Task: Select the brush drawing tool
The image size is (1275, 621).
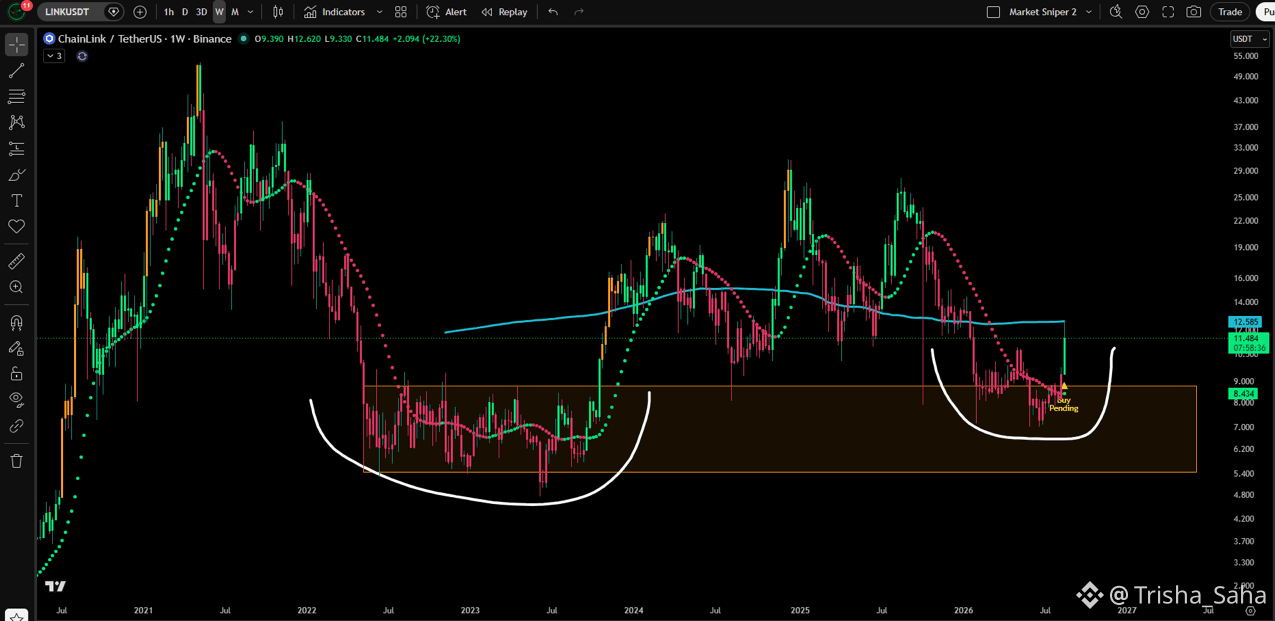Action: coord(17,175)
